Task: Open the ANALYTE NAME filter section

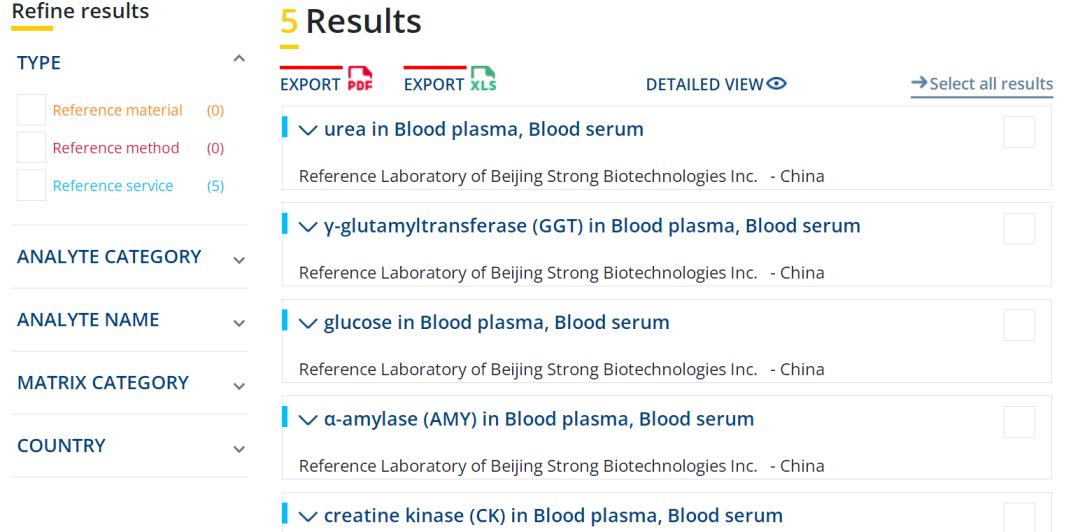Action: 239,323
